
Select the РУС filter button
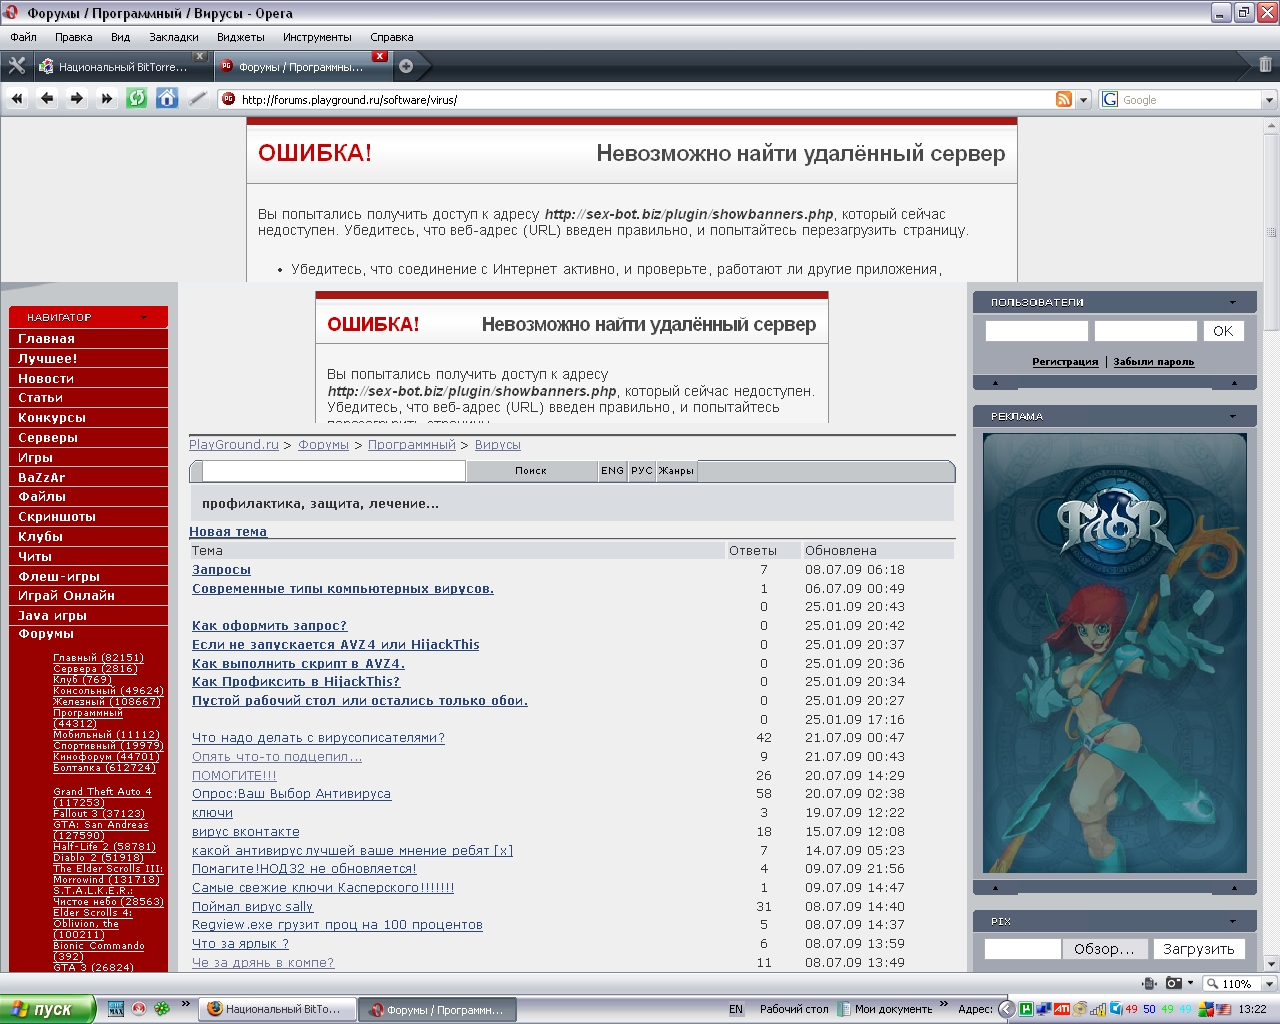pos(642,471)
